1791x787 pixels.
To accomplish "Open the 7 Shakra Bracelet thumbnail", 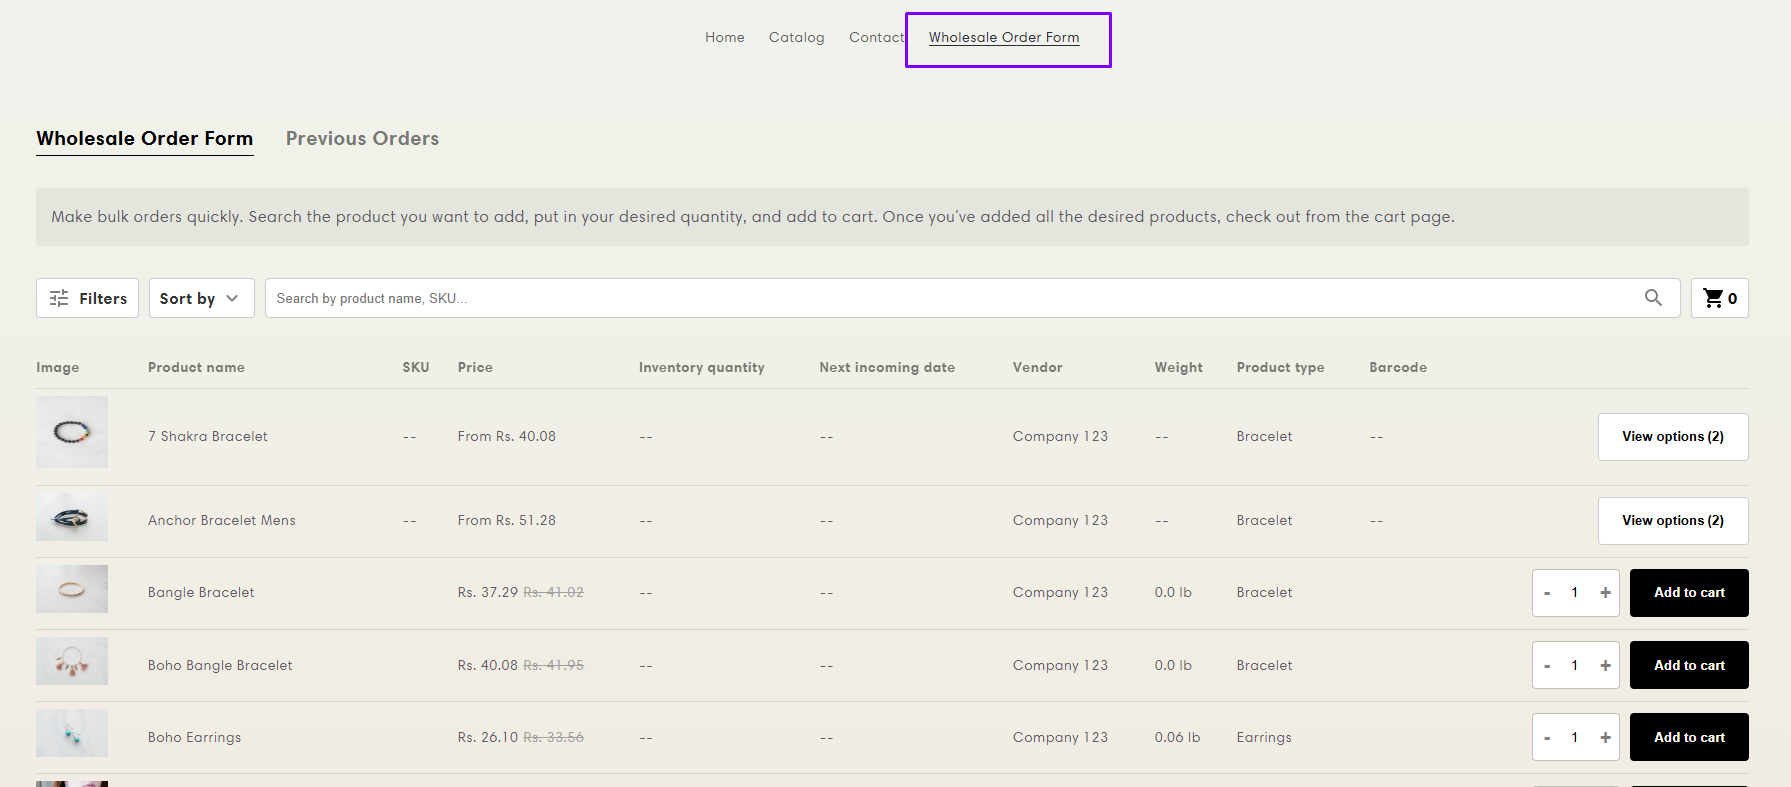I will pyautogui.click(x=72, y=432).
